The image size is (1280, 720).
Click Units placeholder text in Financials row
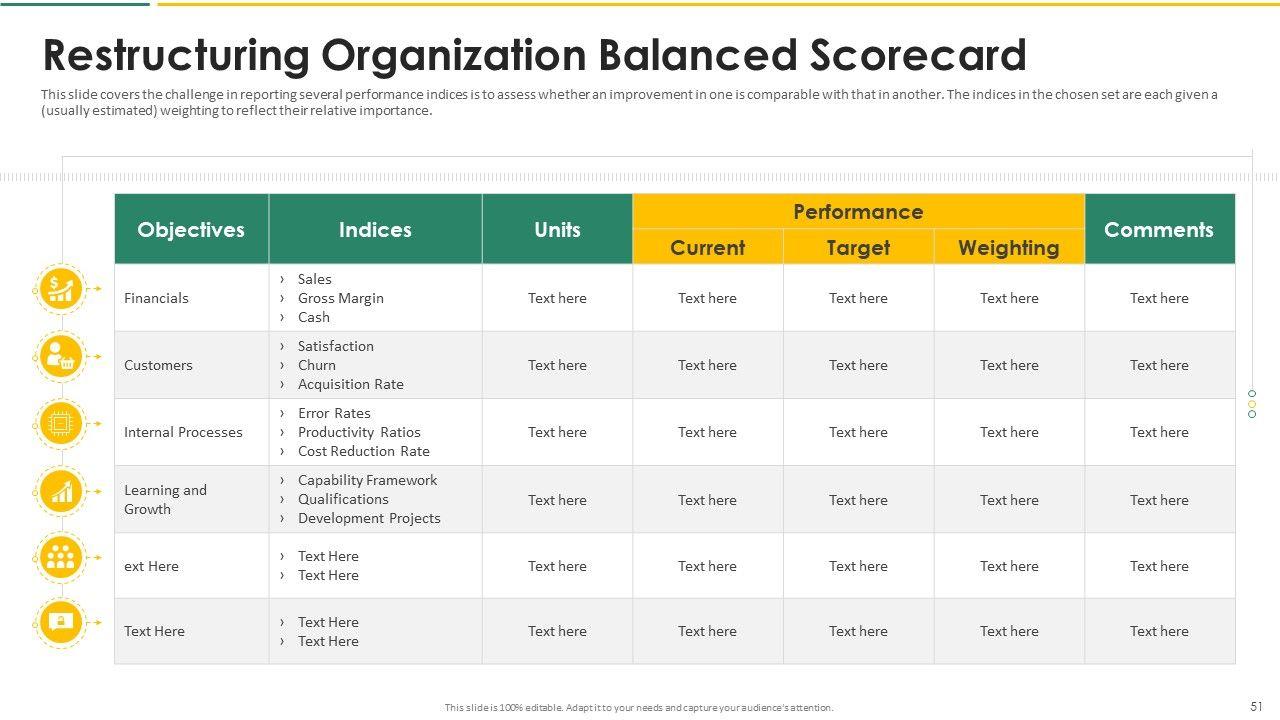click(x=557, y=298)
